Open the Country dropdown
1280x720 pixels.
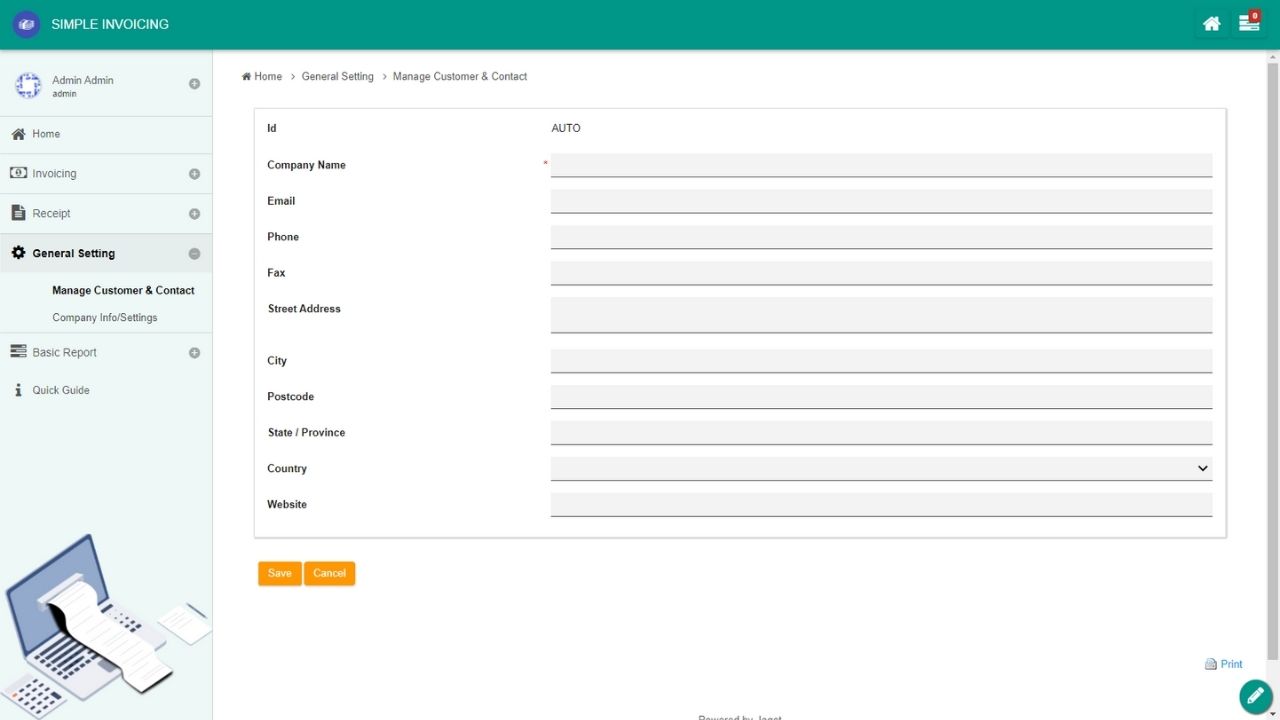[880, 468]
